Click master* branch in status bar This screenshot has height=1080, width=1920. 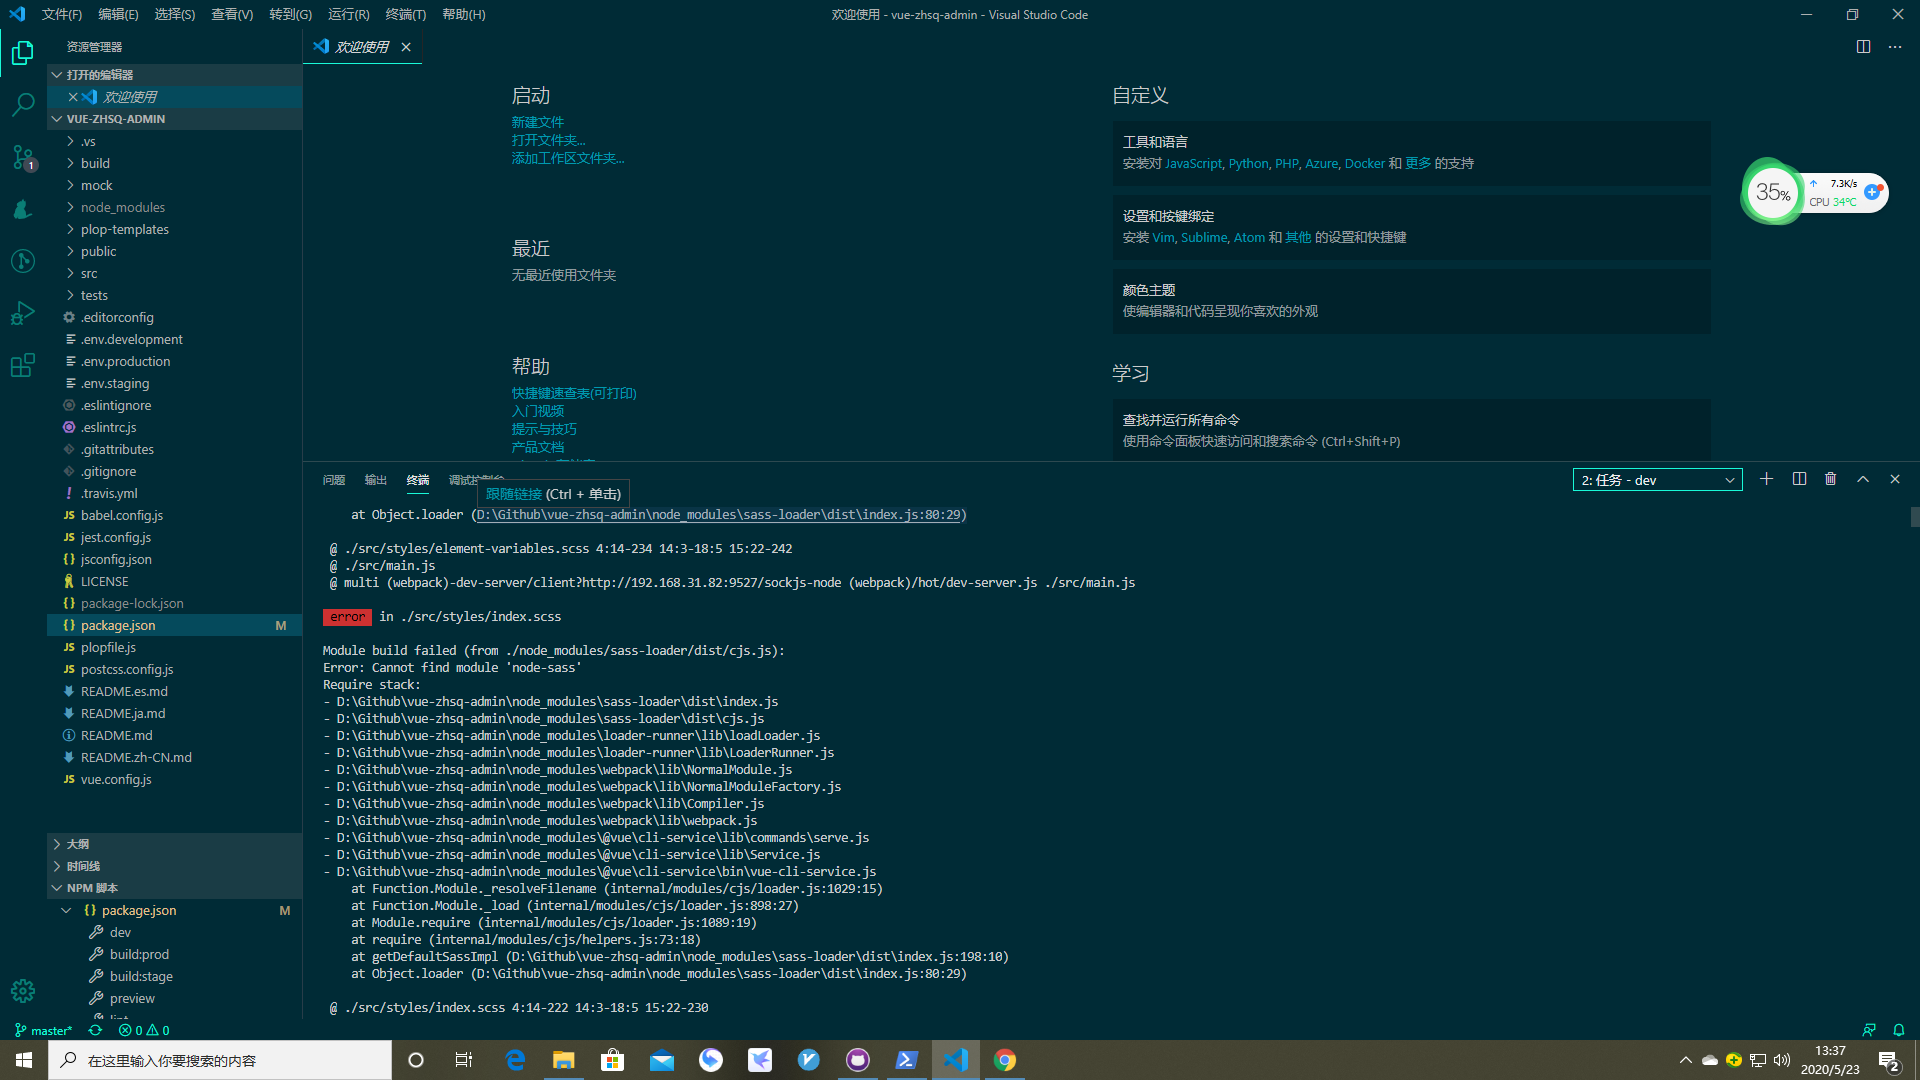(43, 1030)
